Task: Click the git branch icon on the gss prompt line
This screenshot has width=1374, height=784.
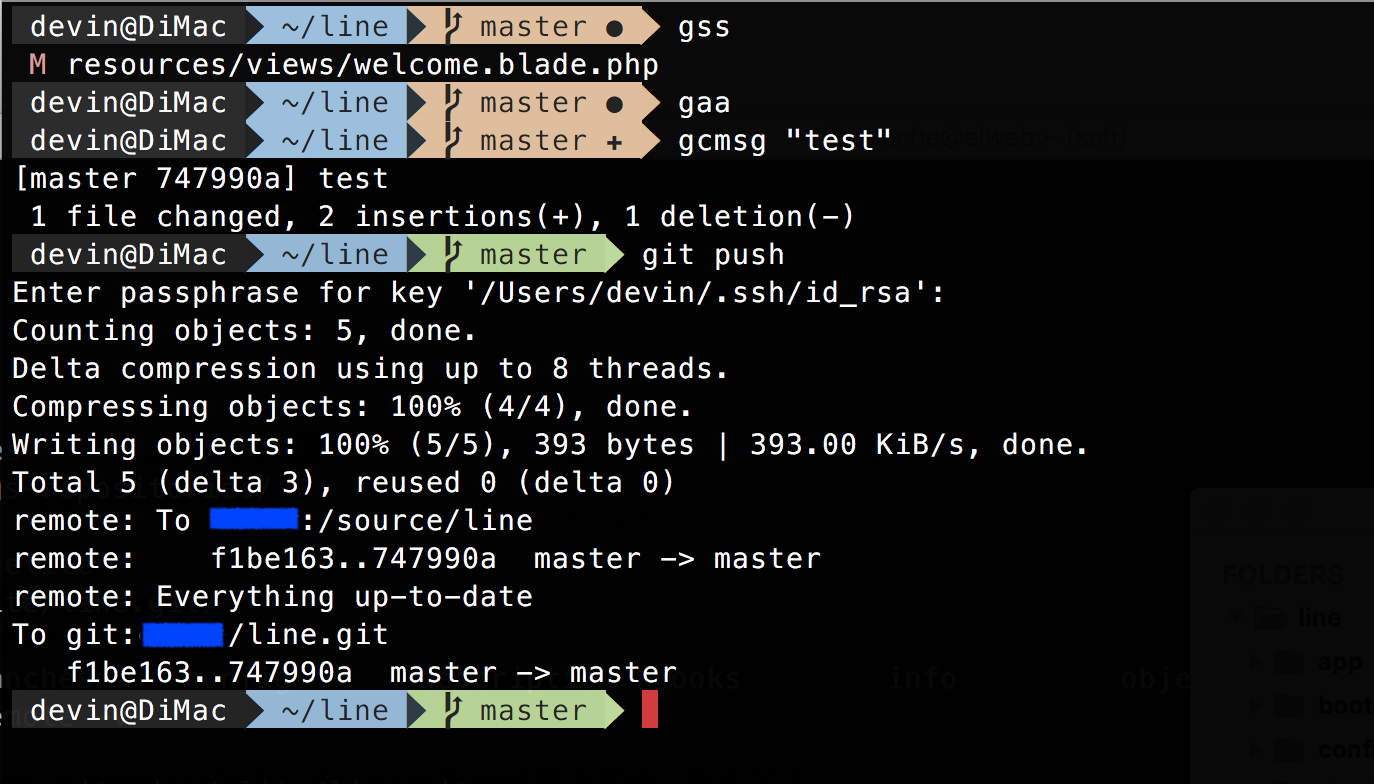Action: coord(452,26)
